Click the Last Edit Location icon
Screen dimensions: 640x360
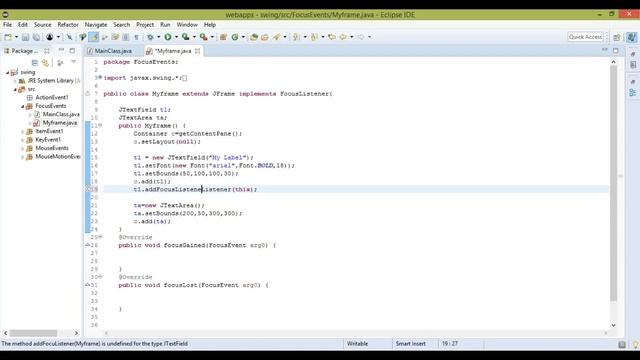(332, 37)
